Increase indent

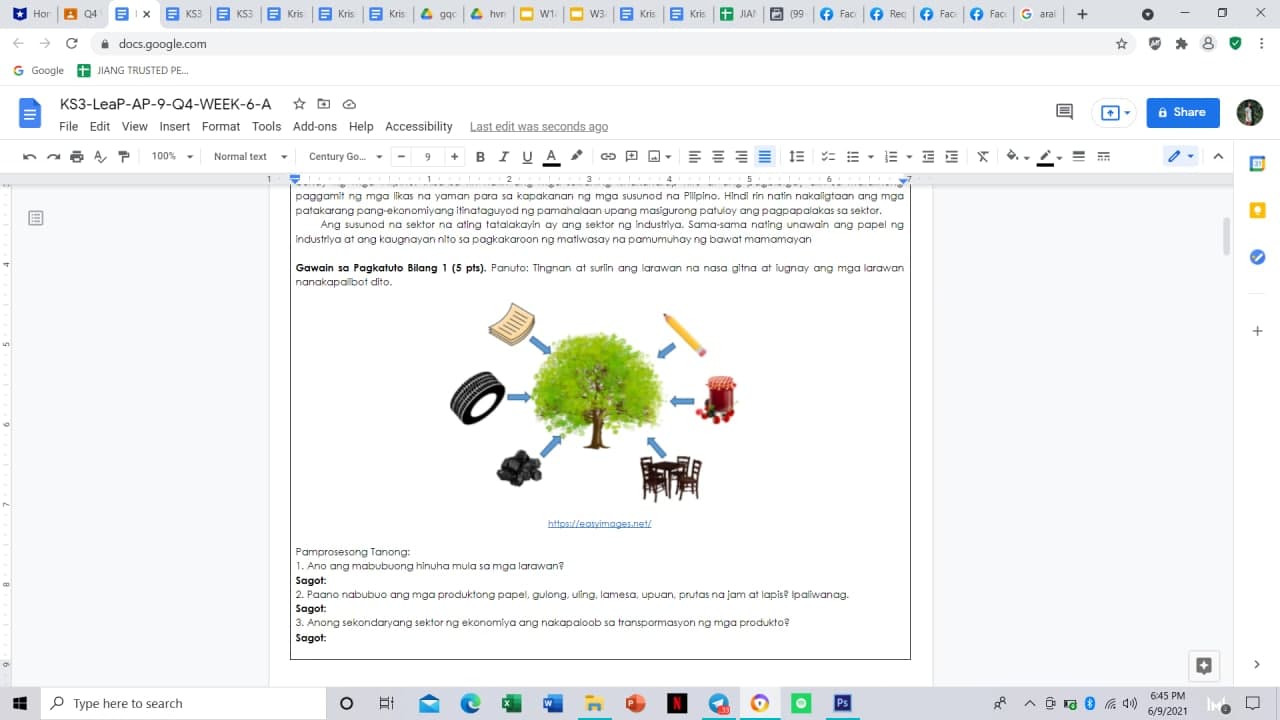point(952,156)
